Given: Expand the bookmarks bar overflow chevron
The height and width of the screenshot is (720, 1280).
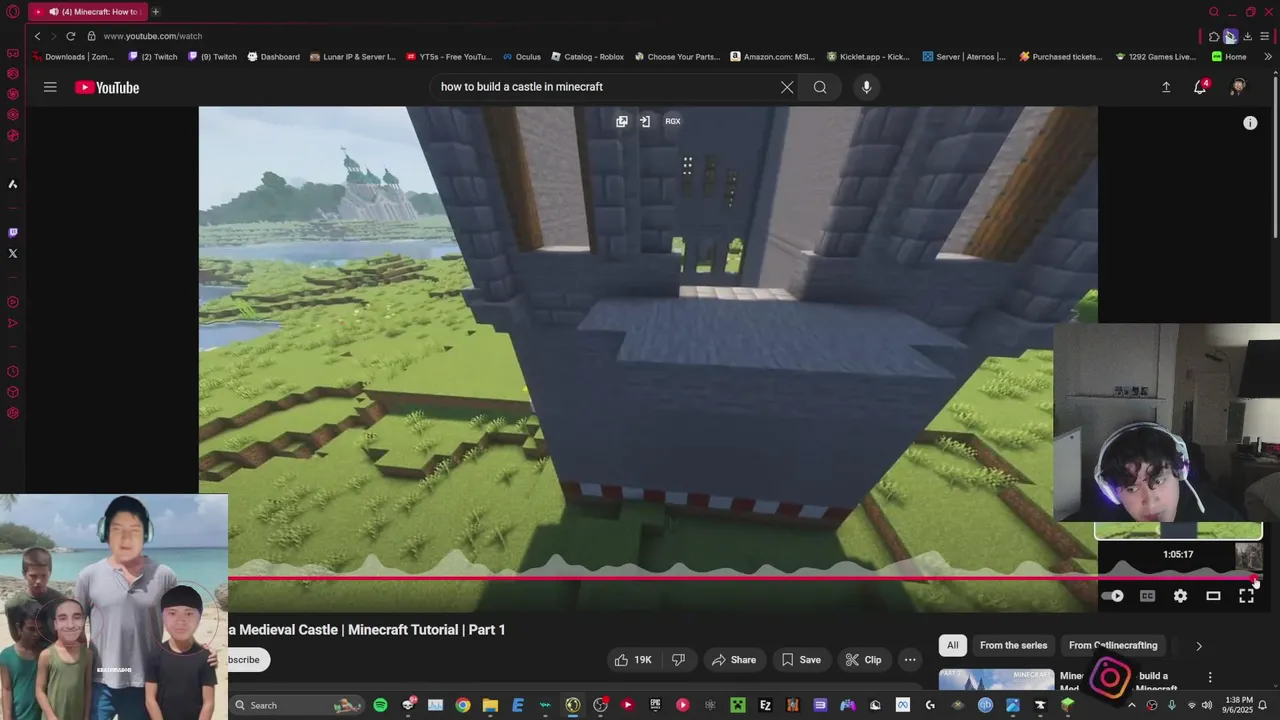Looking at the screenshot, I should click(x=1268, y=57).
